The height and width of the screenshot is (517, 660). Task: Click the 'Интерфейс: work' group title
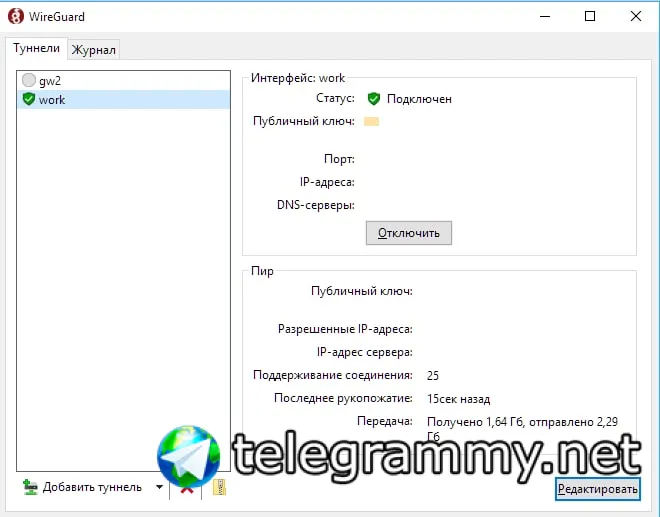tap(298, 78)
